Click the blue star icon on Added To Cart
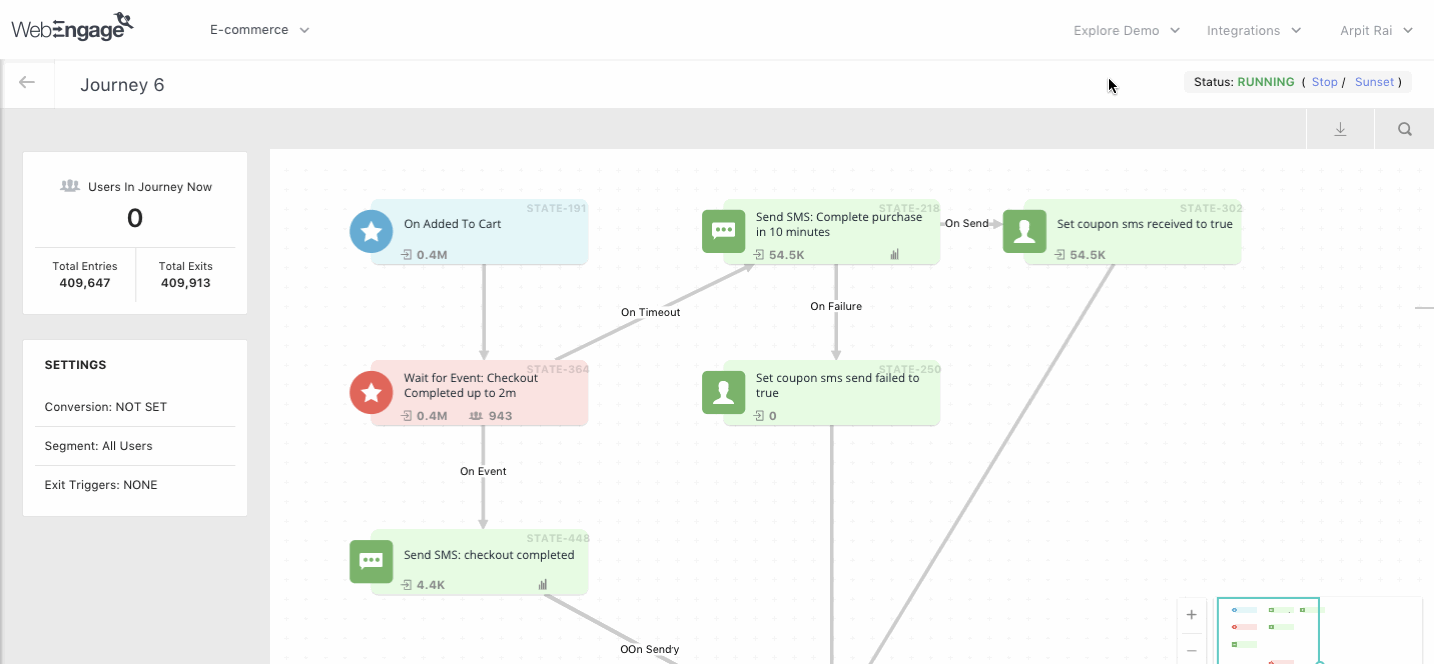The width and height of the screenshot is (1434, 664). point(371,232)
